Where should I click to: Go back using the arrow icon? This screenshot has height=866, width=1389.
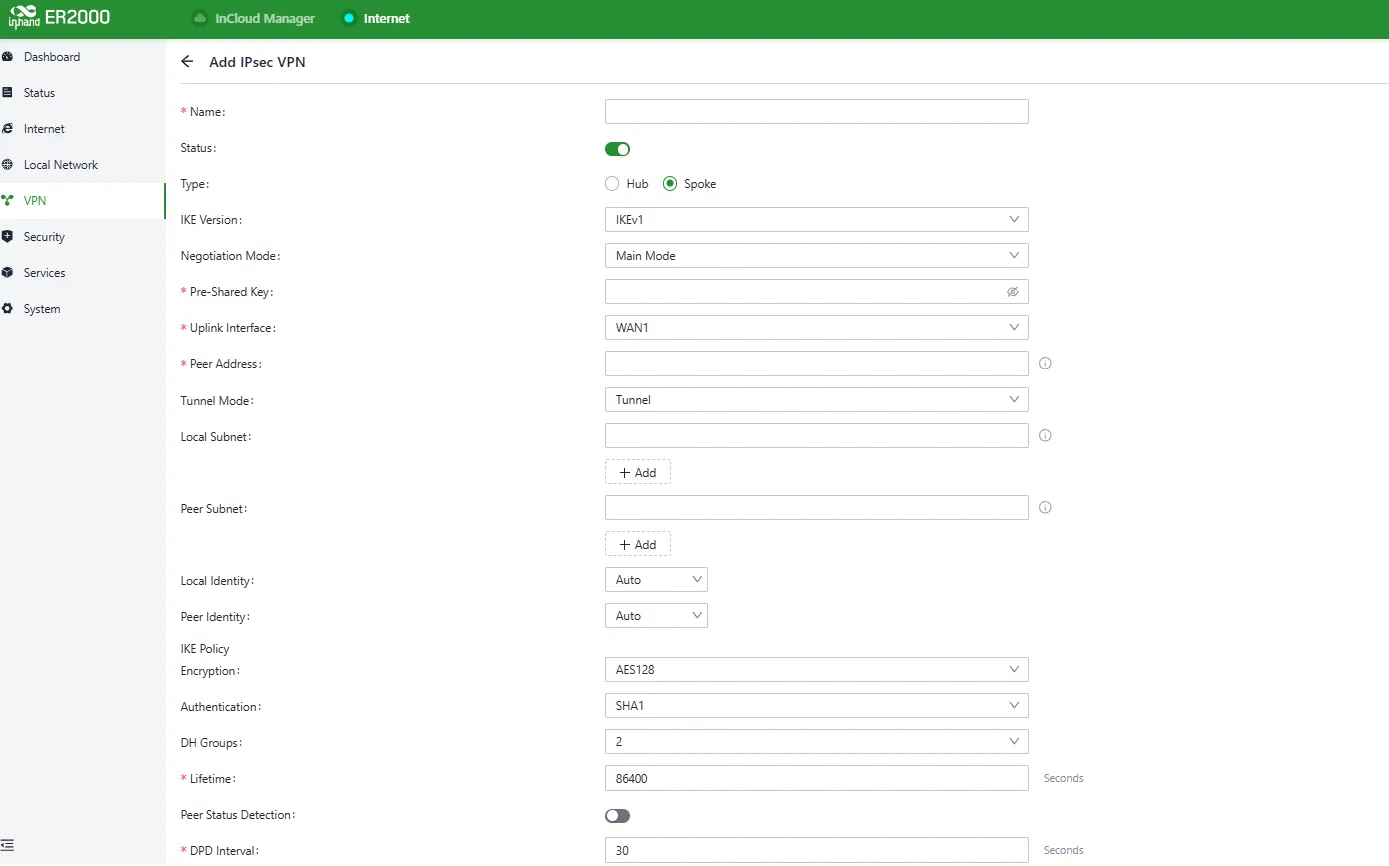pyautogui.click(x=187, y=62)
